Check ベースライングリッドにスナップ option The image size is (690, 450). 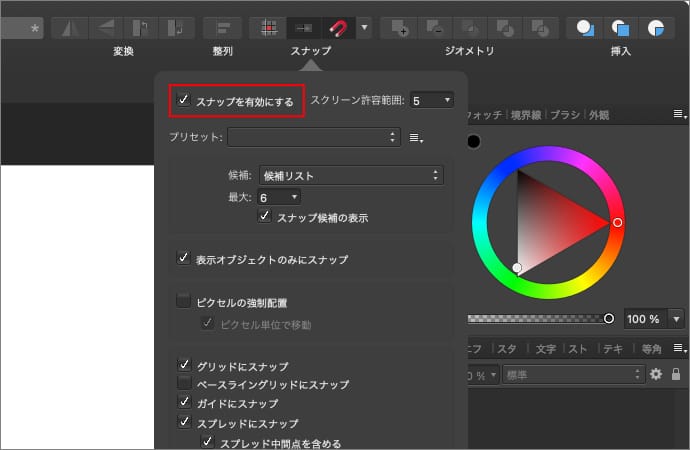point(184,384)
